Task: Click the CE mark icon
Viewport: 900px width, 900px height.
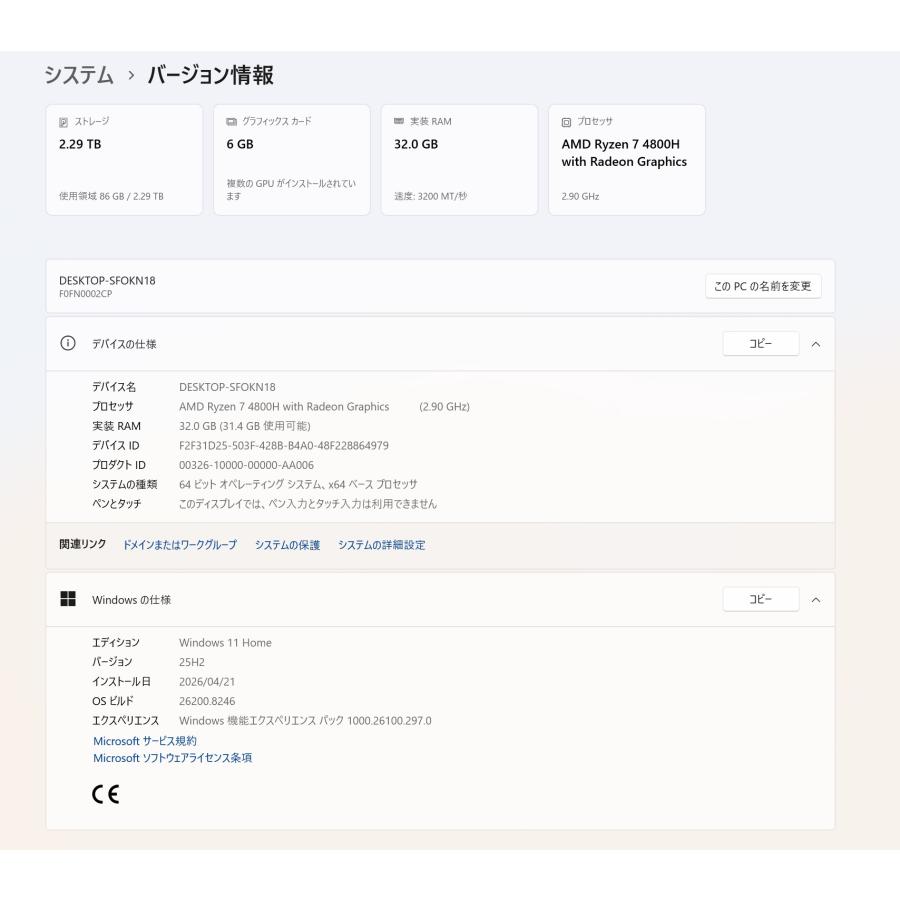Action: [x=106, y=794]
